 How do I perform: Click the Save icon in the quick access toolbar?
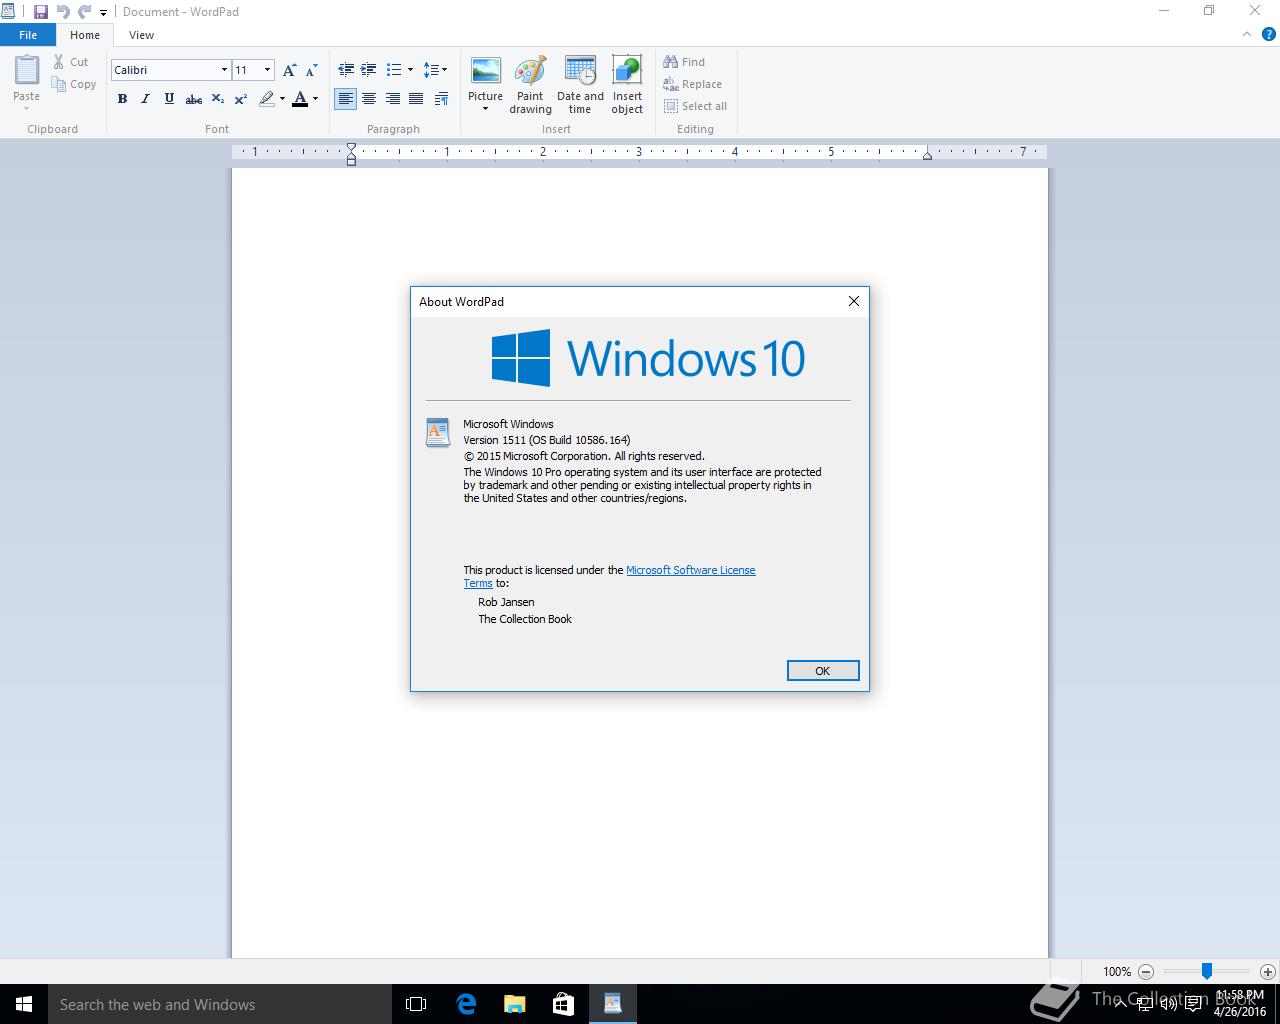coord(41,12)
